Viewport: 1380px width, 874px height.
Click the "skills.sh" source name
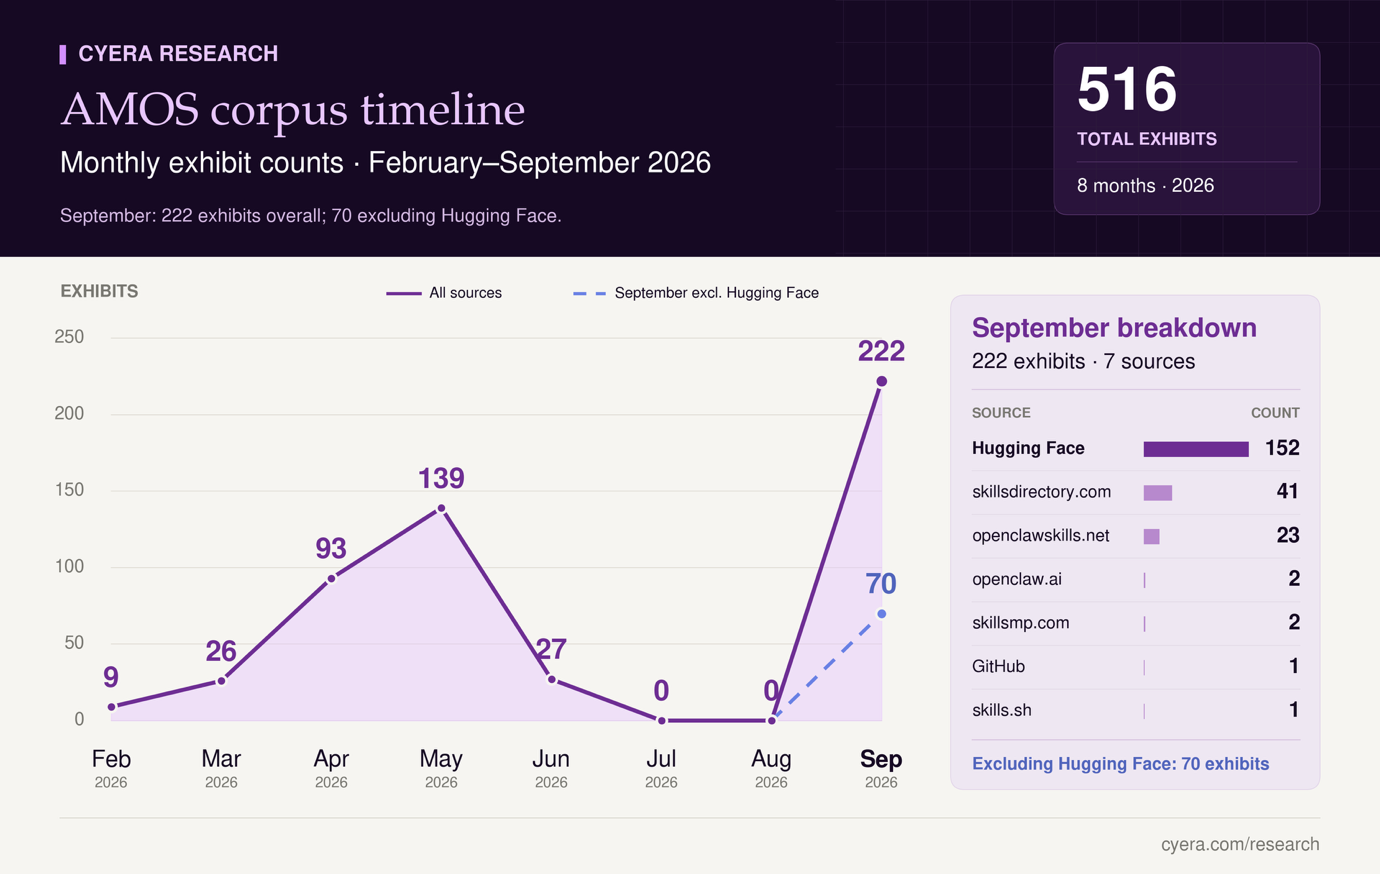[1002, 710]
